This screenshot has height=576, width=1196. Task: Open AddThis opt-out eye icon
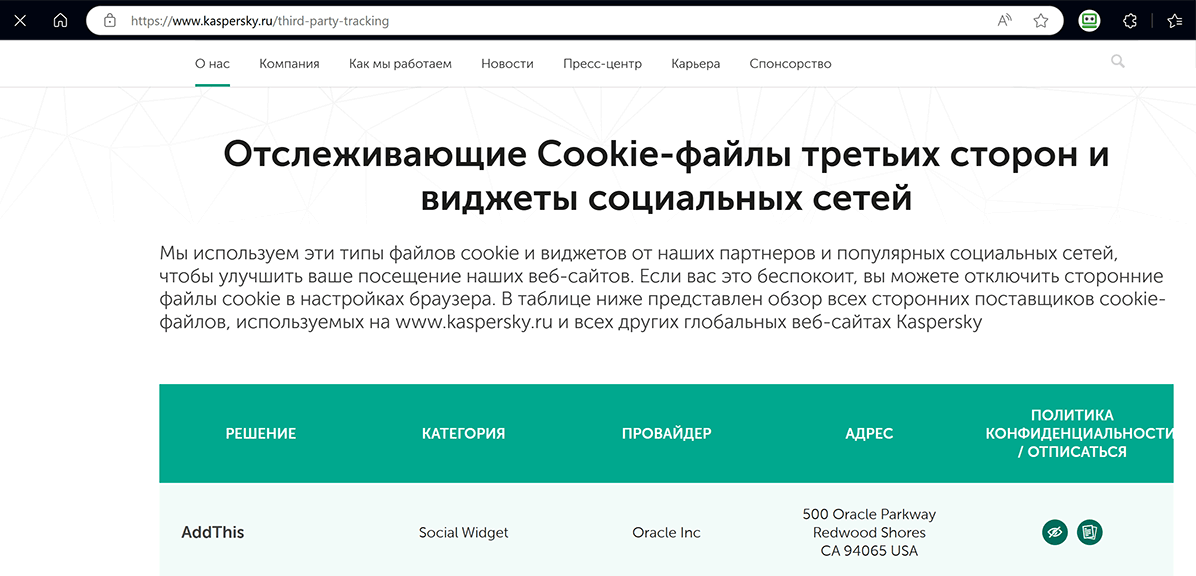(1055, 532)
